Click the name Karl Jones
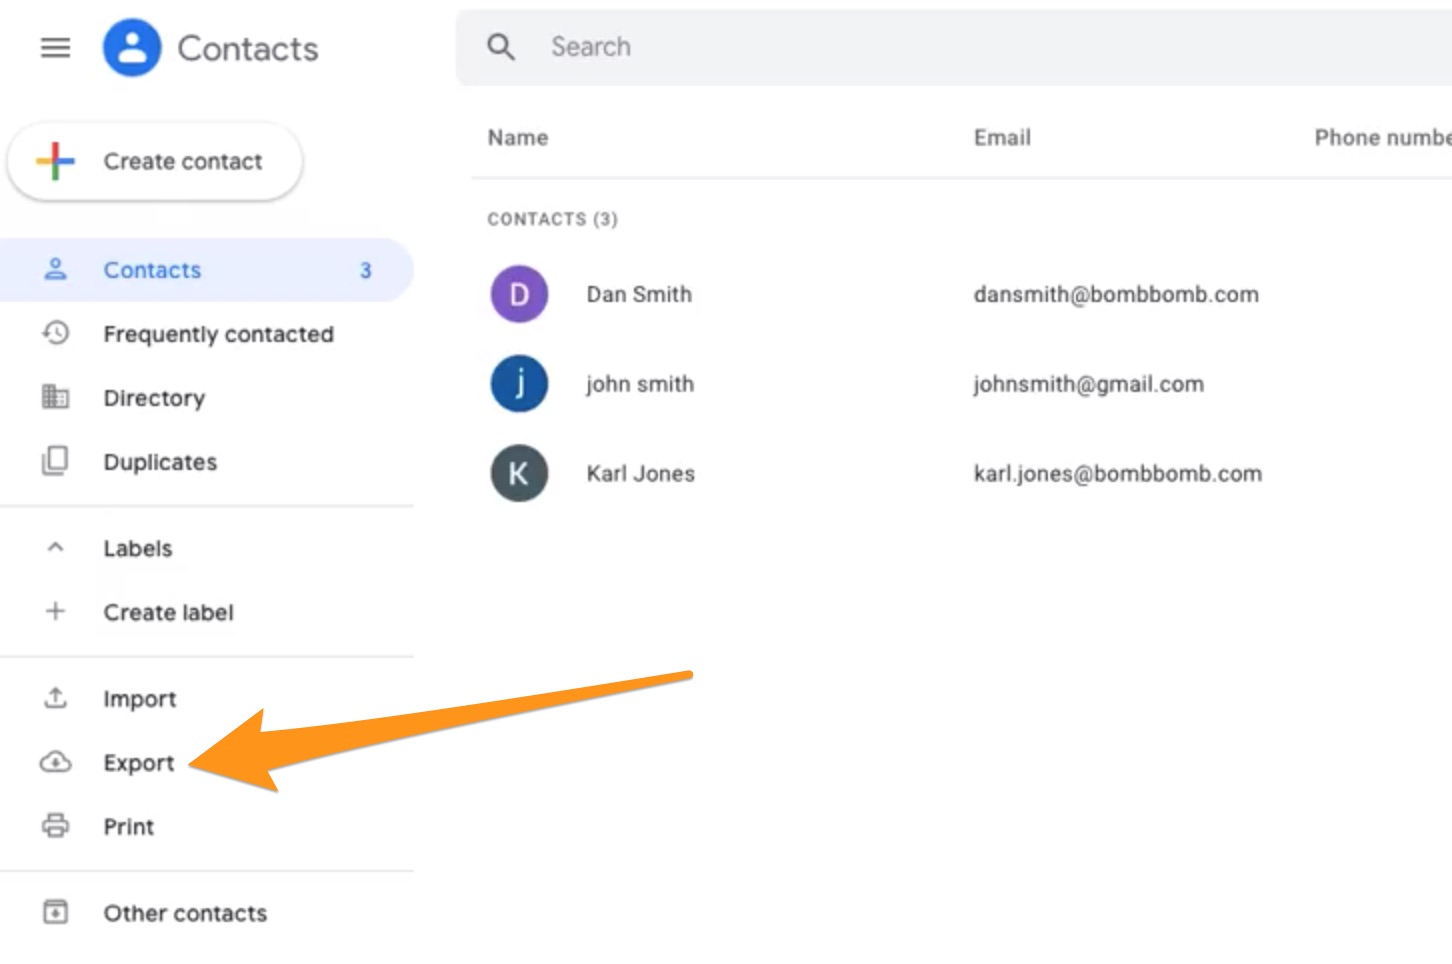Viewport: 1452px width, 964px height. [x=640, y=473]
